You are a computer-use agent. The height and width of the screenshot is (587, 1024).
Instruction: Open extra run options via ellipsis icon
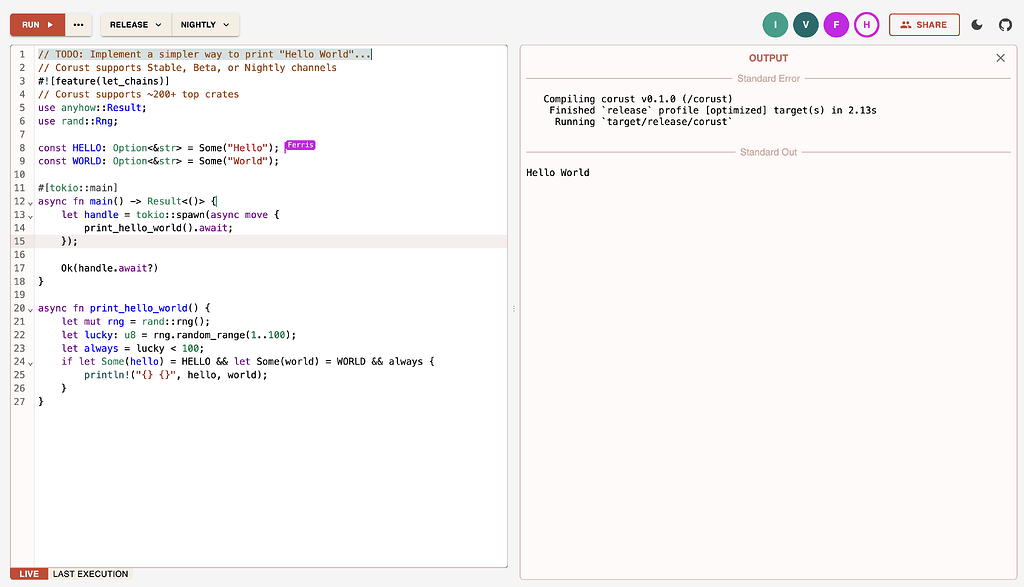(77, 25)
